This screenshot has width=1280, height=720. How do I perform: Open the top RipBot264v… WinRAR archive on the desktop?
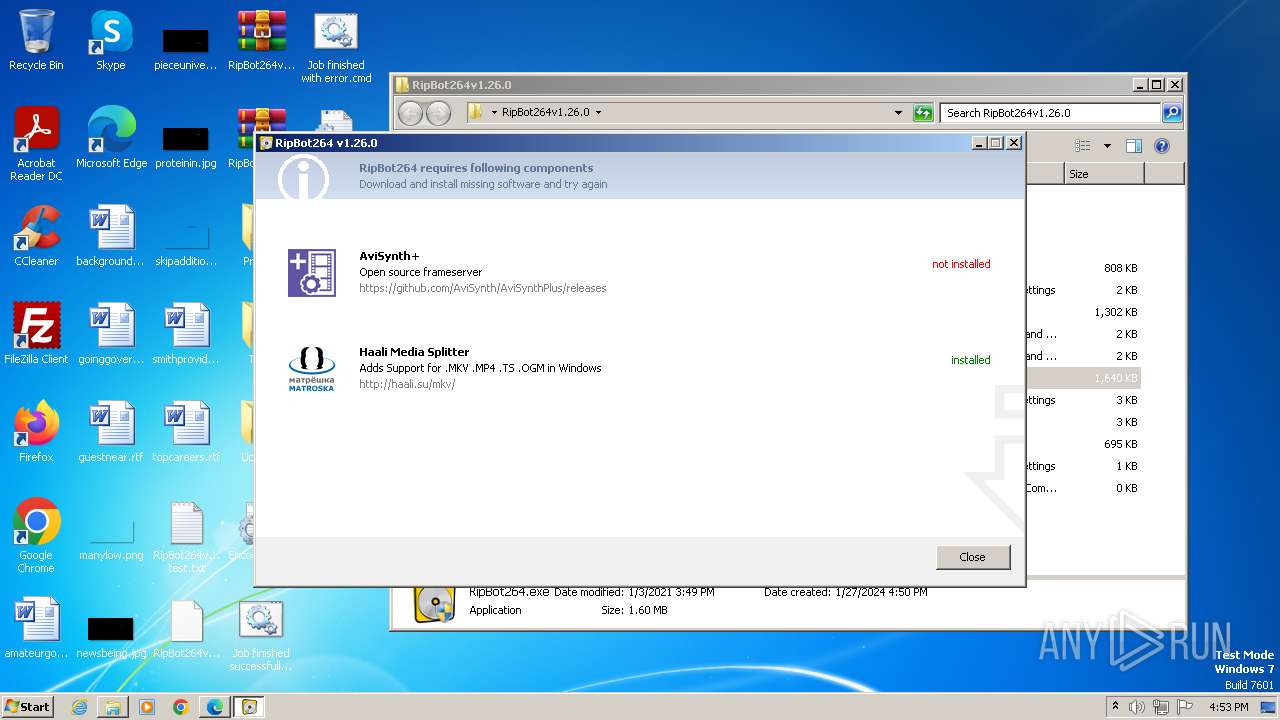(x=261, y=40)
